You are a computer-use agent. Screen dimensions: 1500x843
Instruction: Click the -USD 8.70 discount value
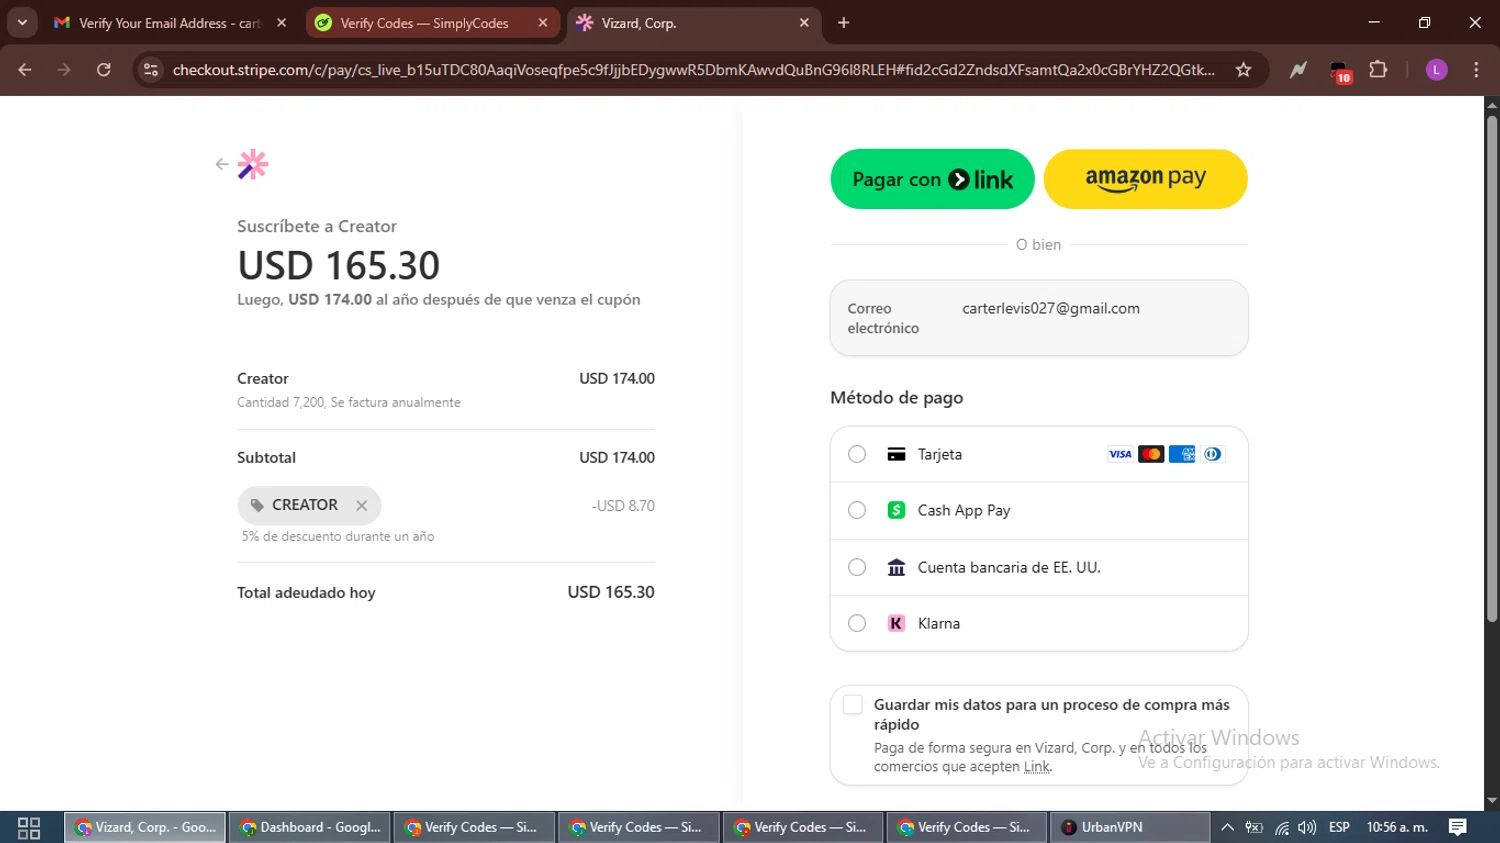click(x=623, y=506)
